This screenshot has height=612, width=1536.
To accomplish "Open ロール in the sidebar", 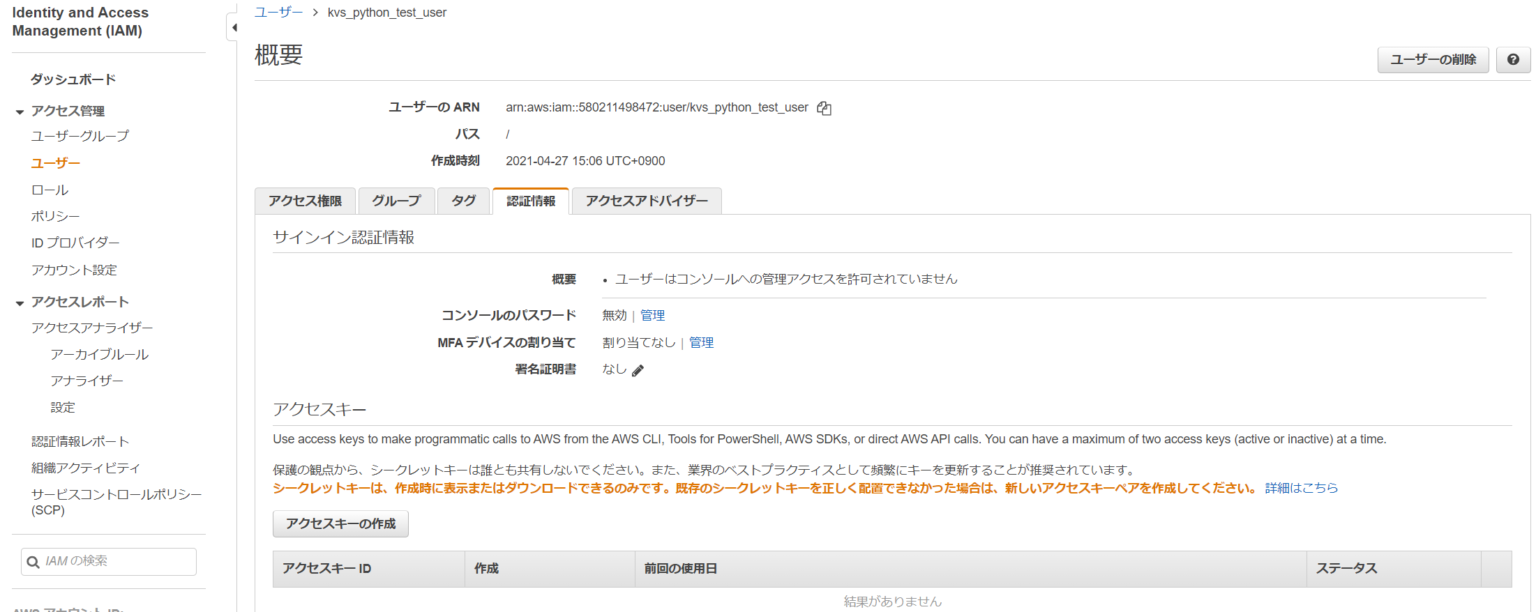I will coord(50,190).
